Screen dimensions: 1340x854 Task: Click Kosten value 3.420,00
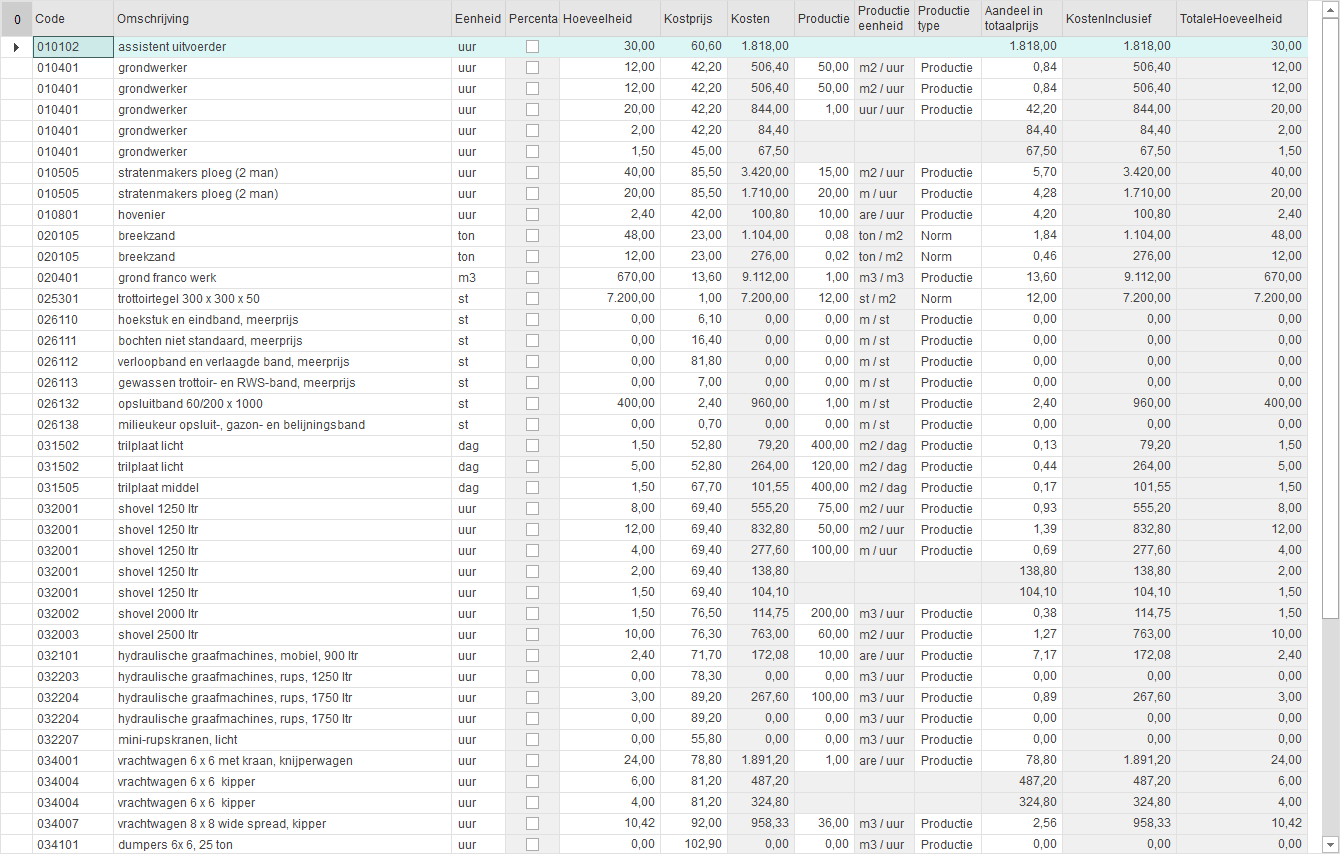[760, 173]
